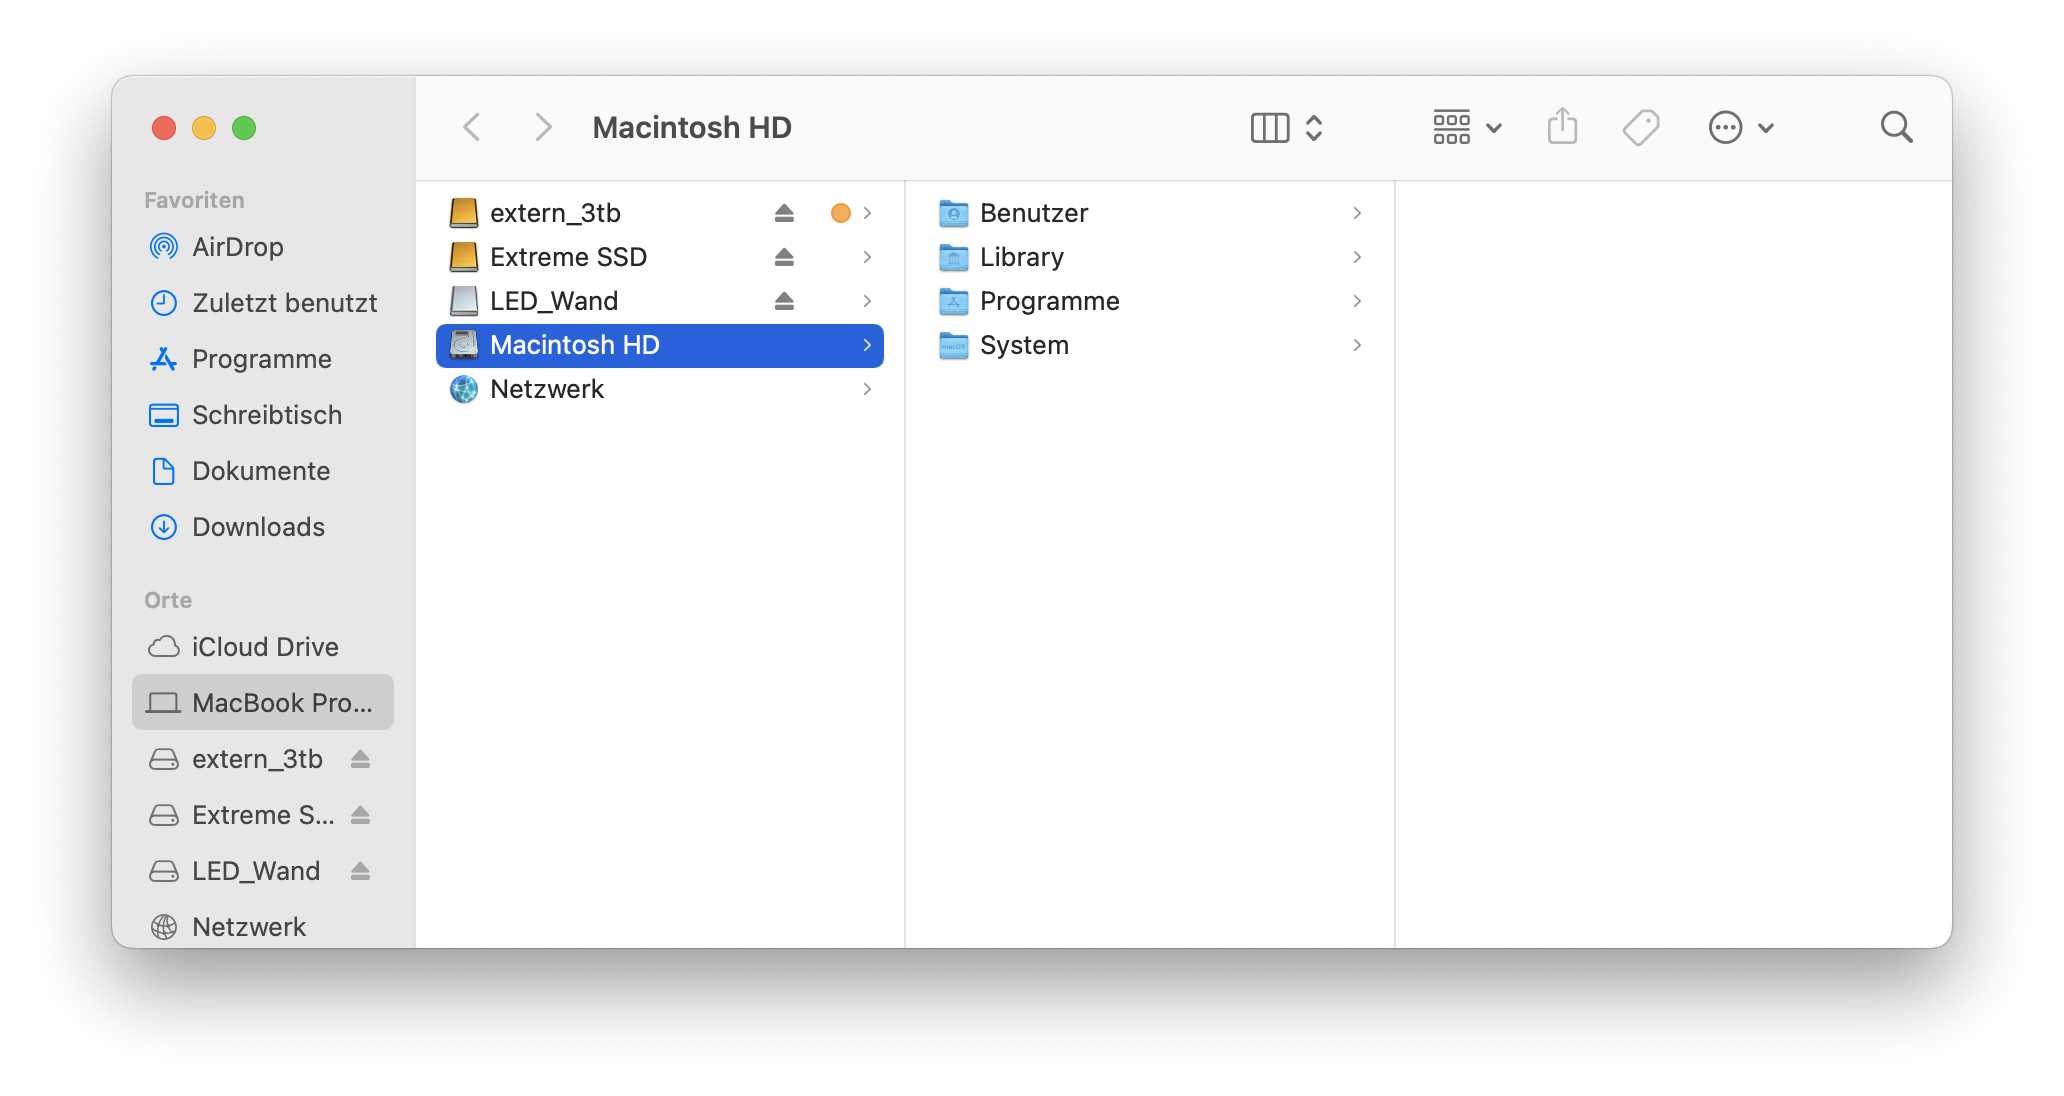Eject Extreme SSD in the column list
This screenshot has height=1096, width=2064.
[784, 257]
